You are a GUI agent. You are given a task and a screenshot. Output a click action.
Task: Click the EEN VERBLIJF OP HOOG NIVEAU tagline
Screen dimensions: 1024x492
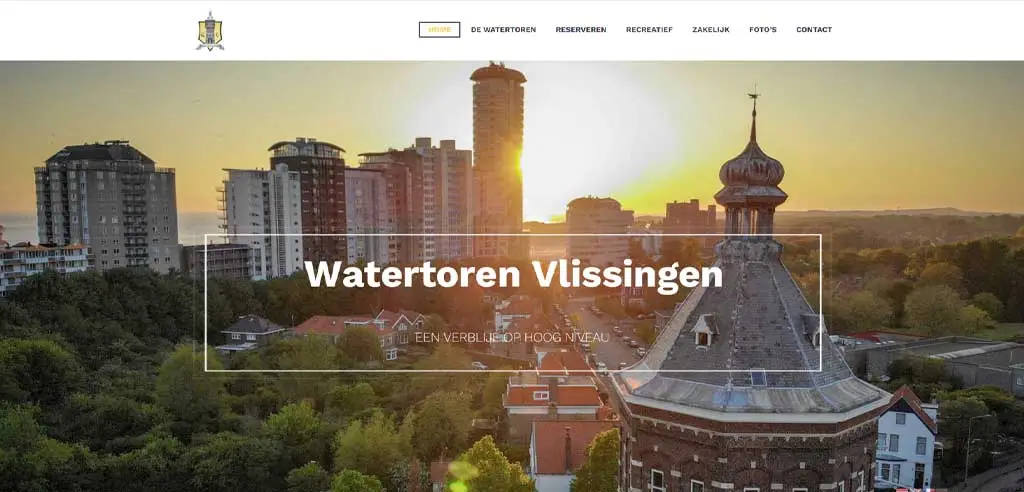point(512,338)
